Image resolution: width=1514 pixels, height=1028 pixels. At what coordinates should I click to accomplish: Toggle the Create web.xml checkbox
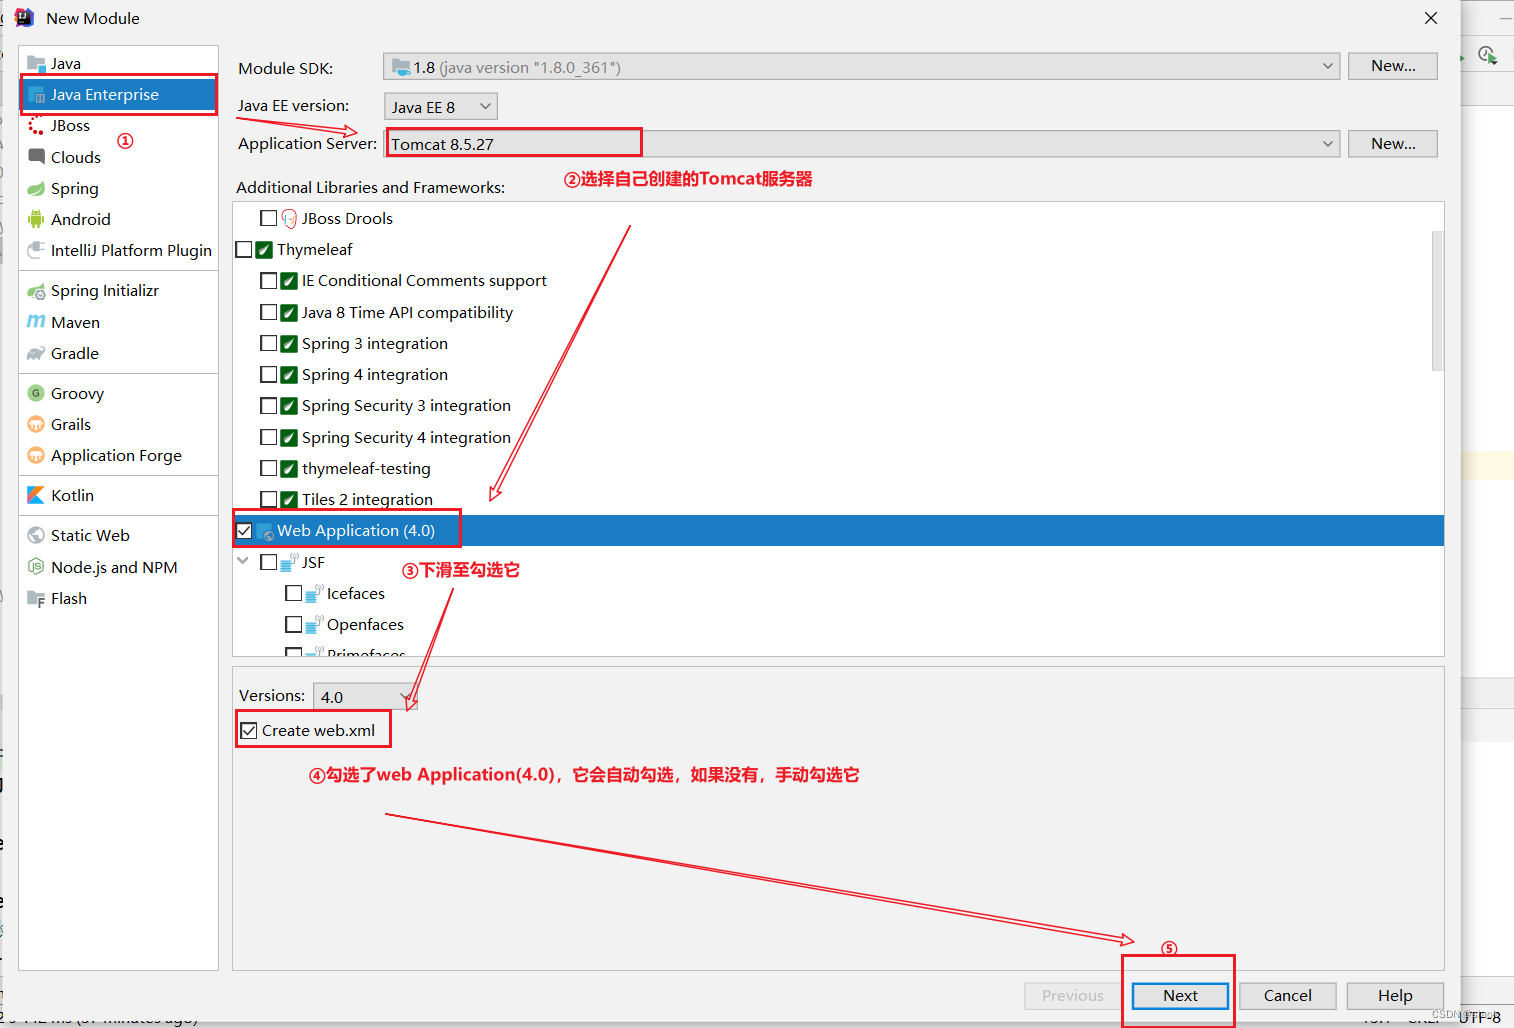249,730
